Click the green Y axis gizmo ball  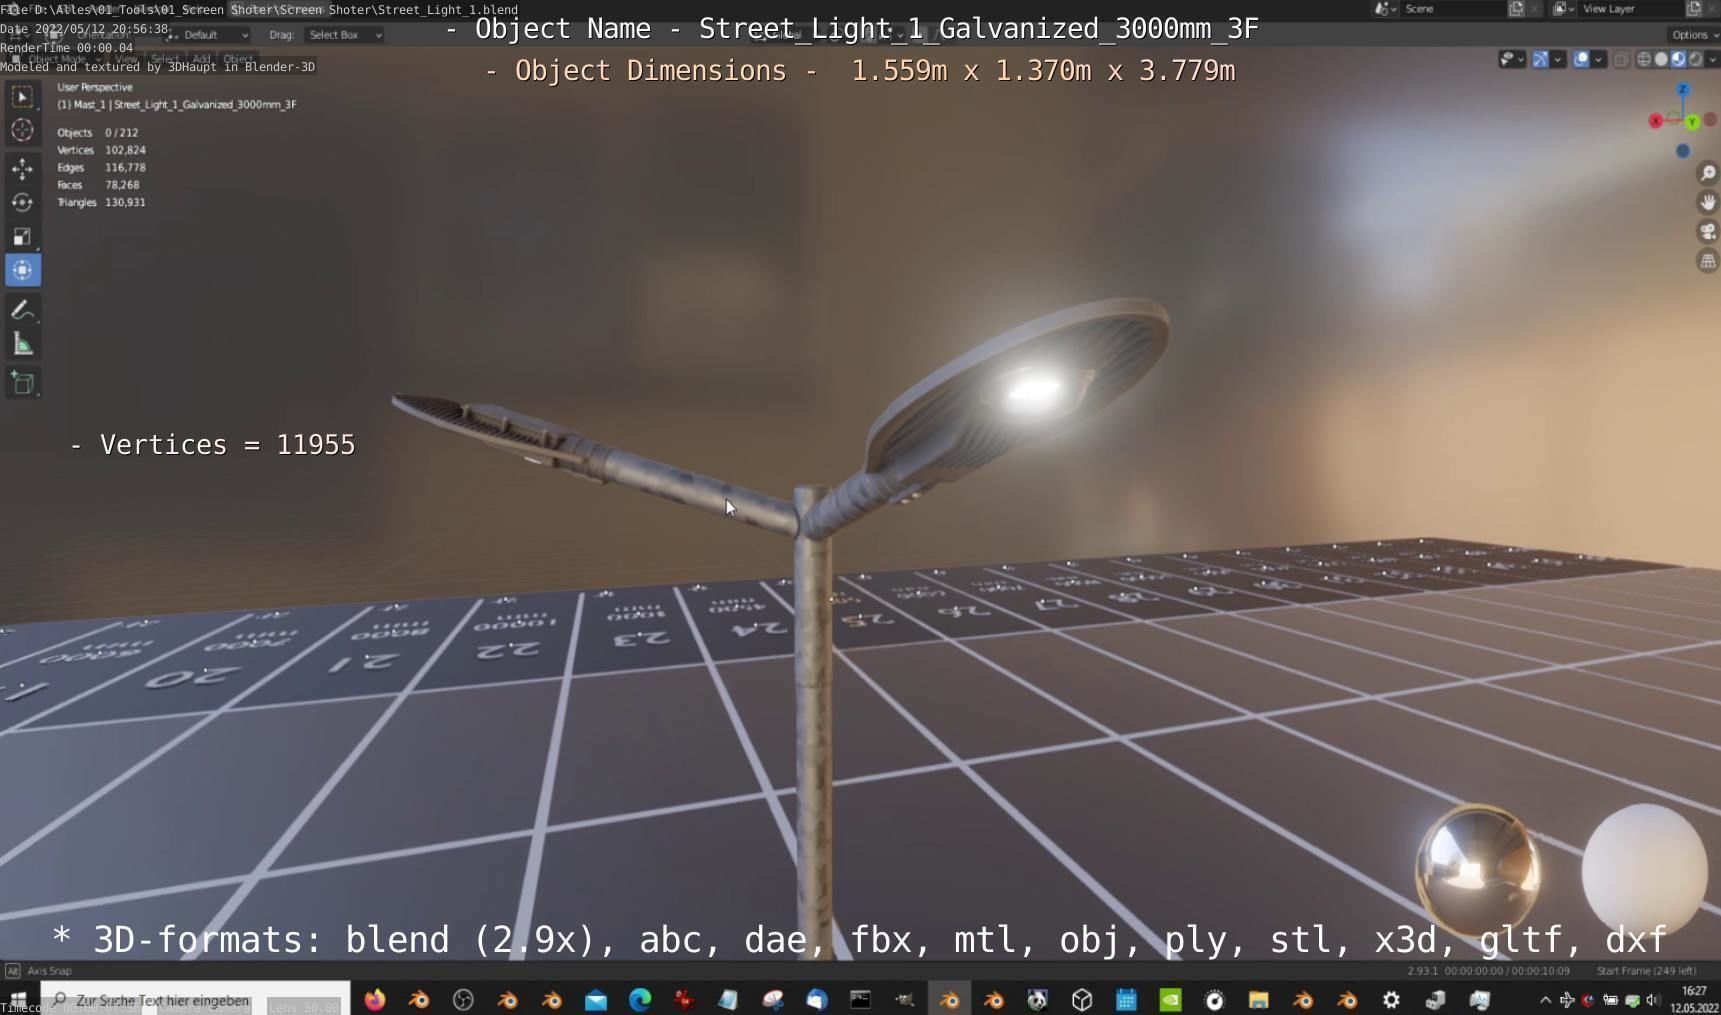click(x=1692, y=122)
